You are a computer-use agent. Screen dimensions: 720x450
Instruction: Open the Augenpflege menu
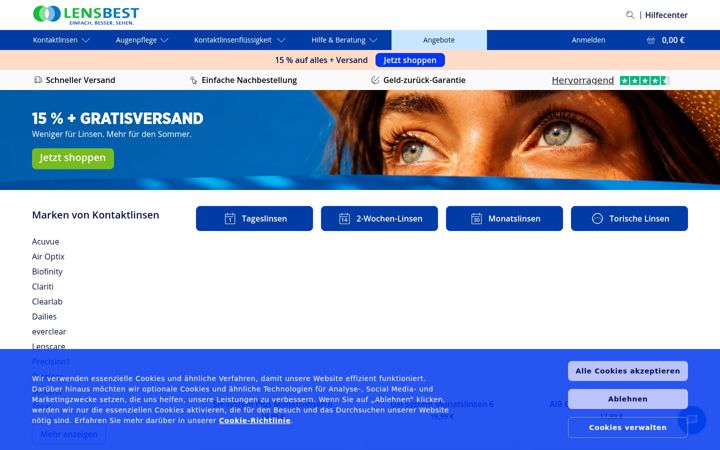(136, 40)
